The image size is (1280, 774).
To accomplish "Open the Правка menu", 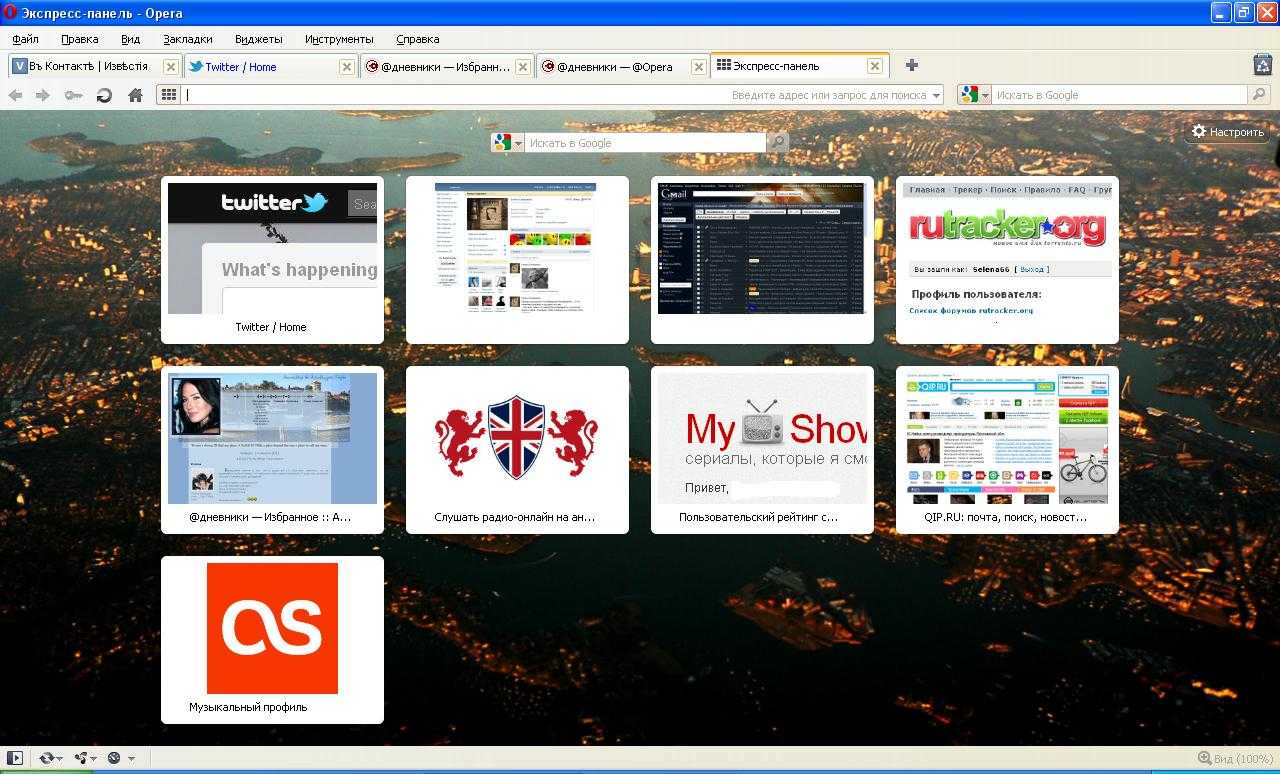I will coord(79,39).
